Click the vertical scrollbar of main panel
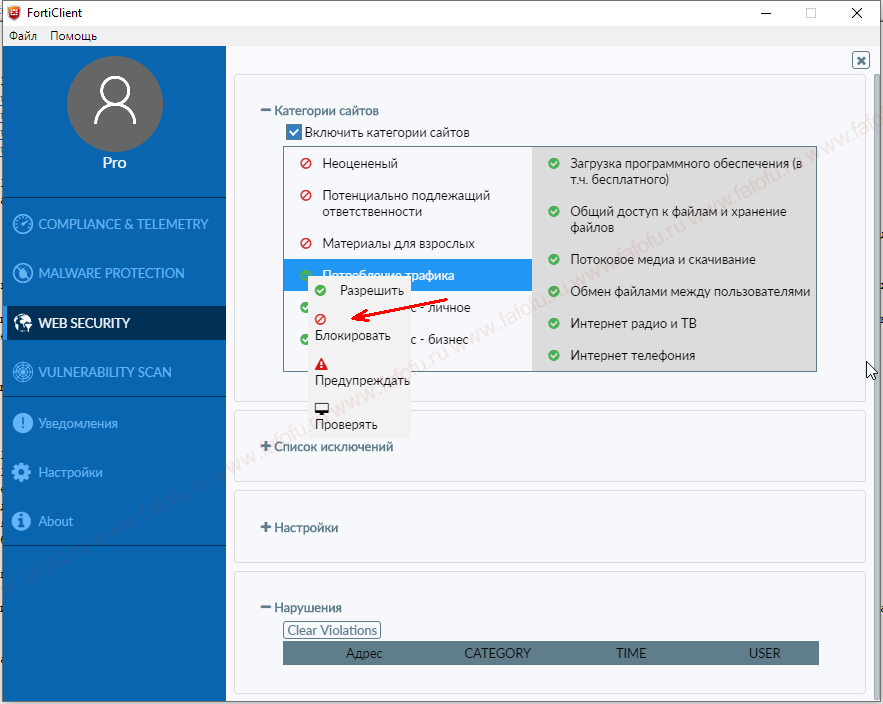883x704 pixels. (x=876, y=387)
